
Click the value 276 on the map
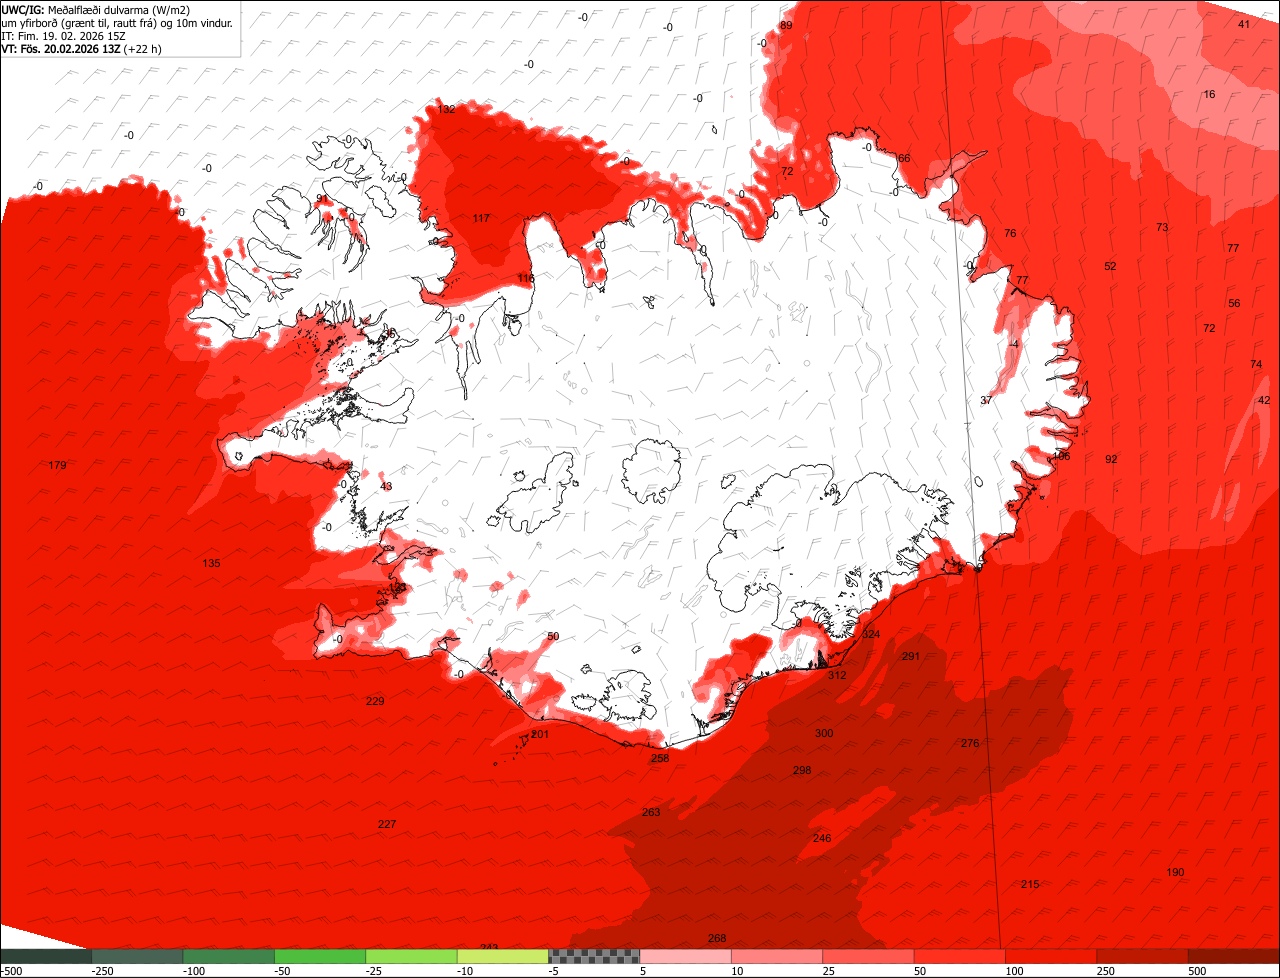pos(970,743)
